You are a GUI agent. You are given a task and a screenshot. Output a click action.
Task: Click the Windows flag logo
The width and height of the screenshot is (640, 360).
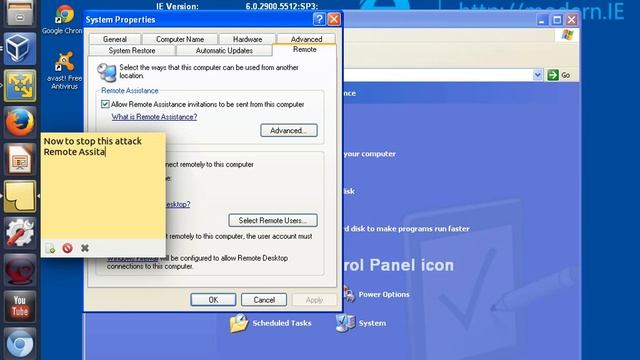(x=567, y=35)
